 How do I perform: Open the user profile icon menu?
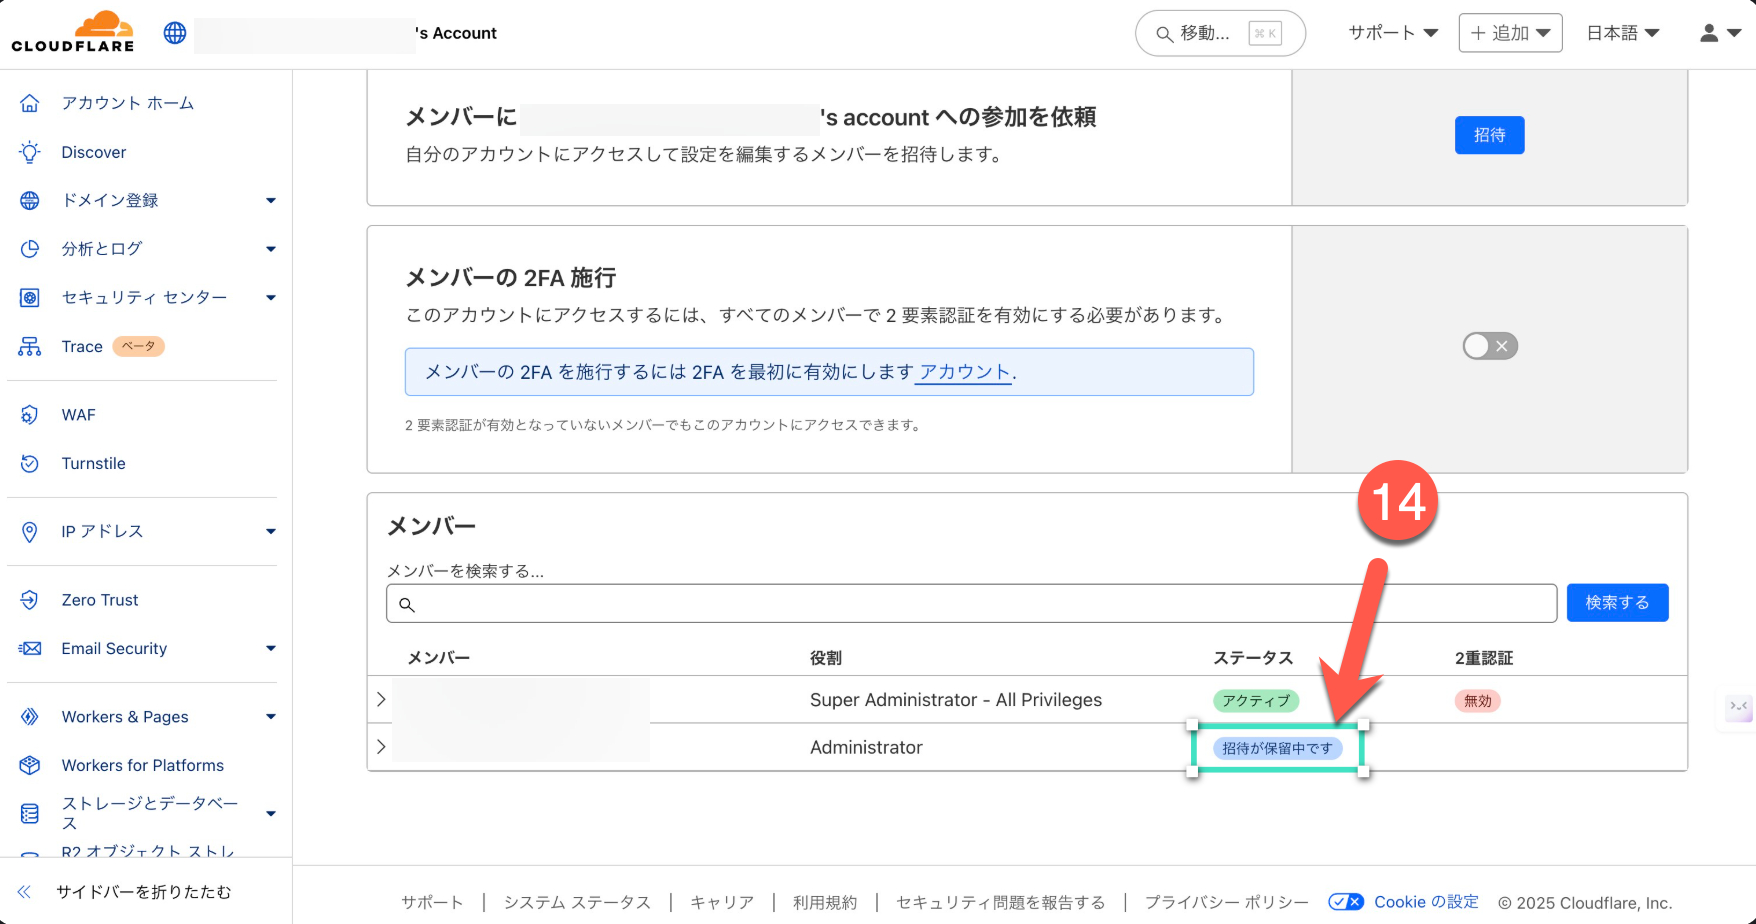(x=1719, y=33)
